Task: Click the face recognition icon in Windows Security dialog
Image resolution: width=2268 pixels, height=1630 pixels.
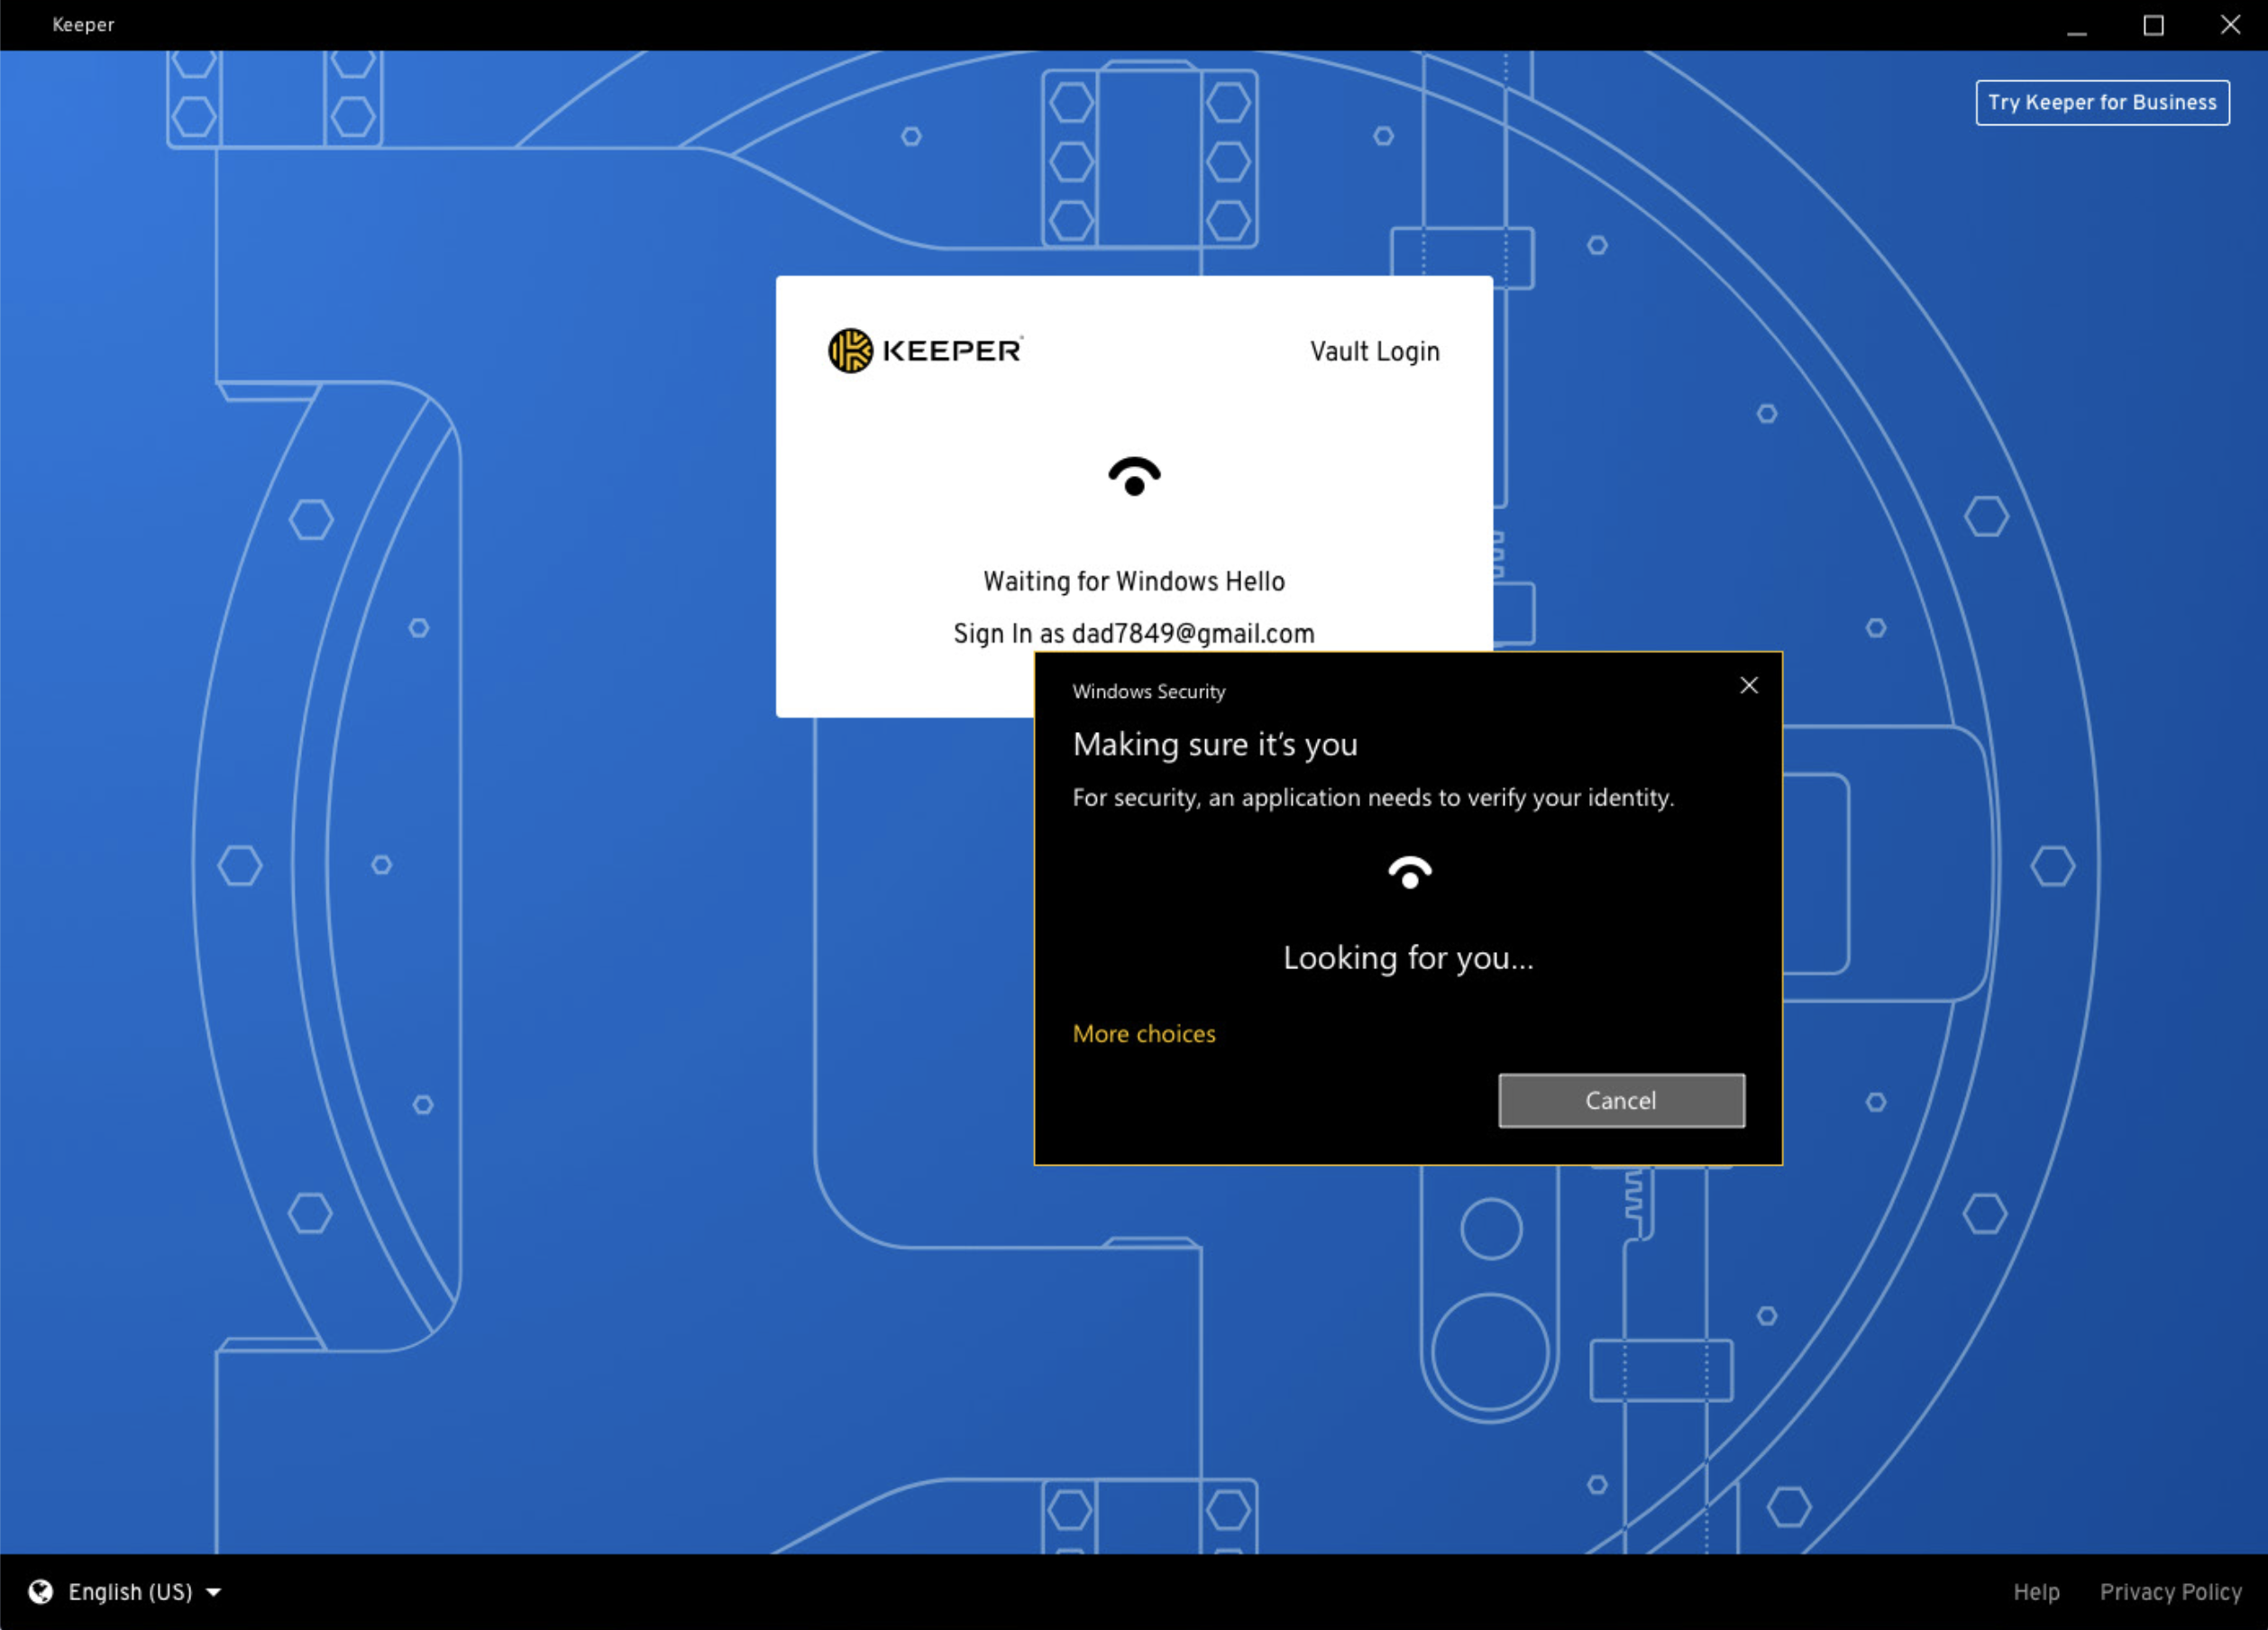Action: (1409, 873)
